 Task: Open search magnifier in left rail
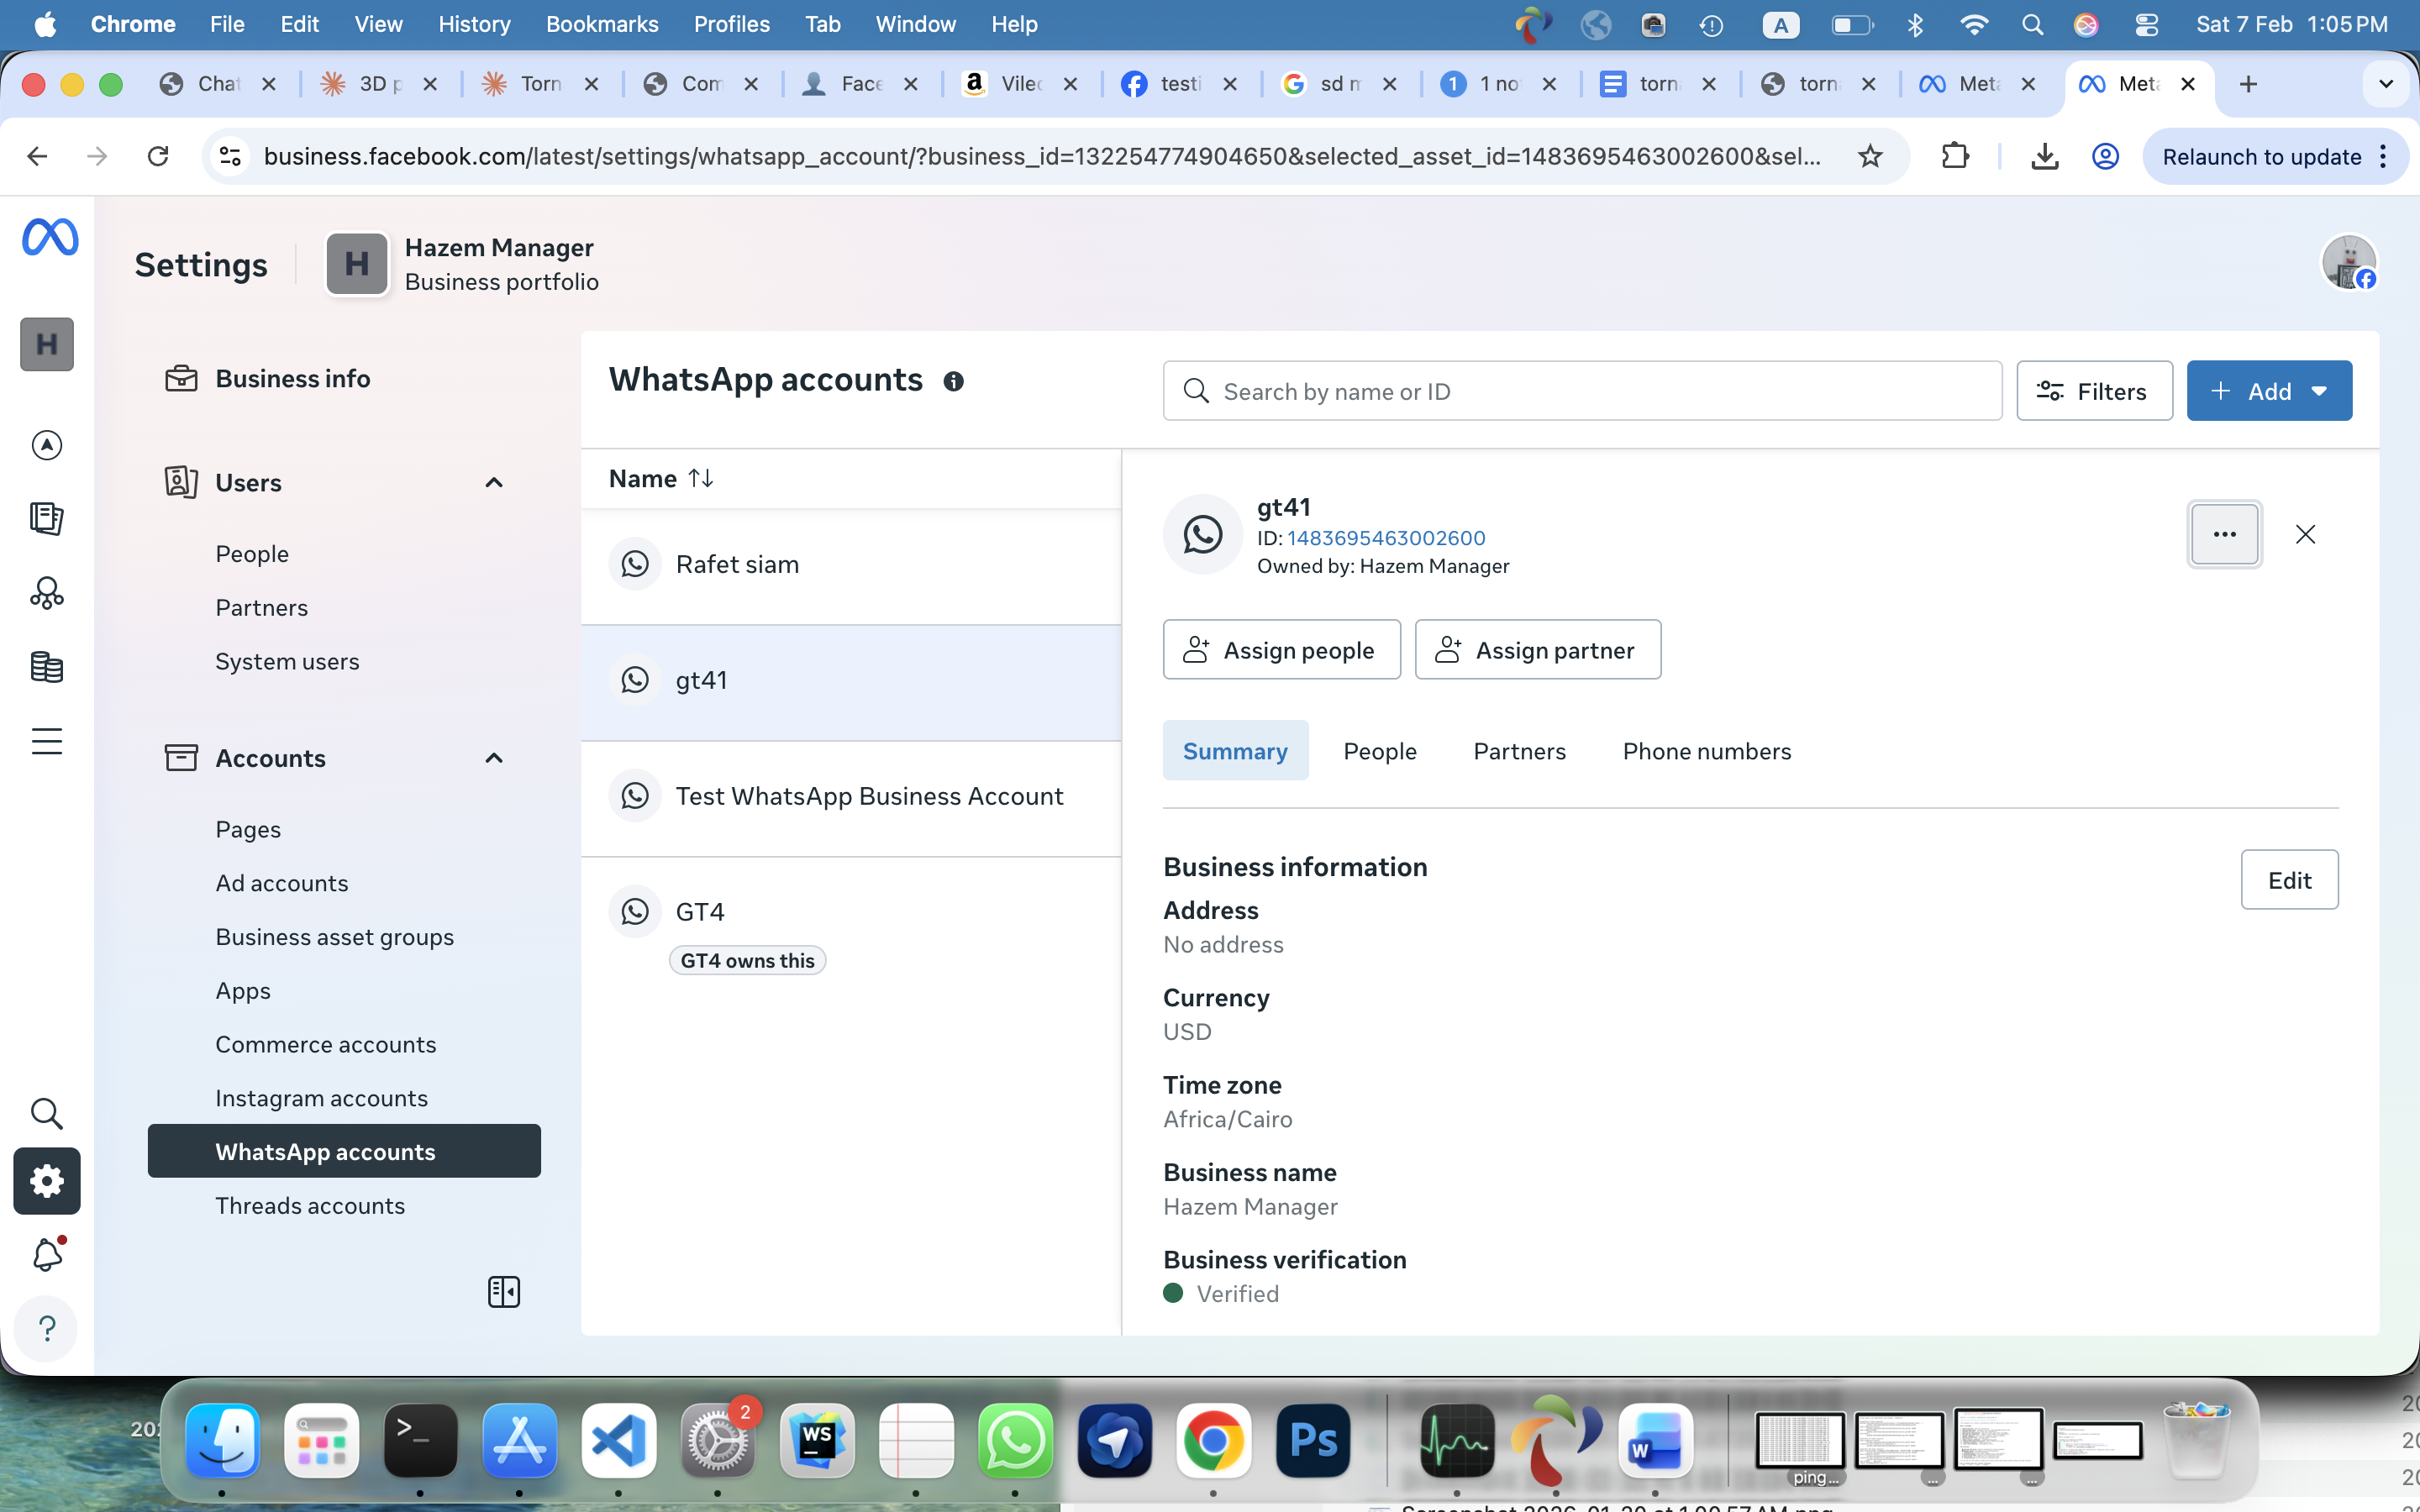47,1113
